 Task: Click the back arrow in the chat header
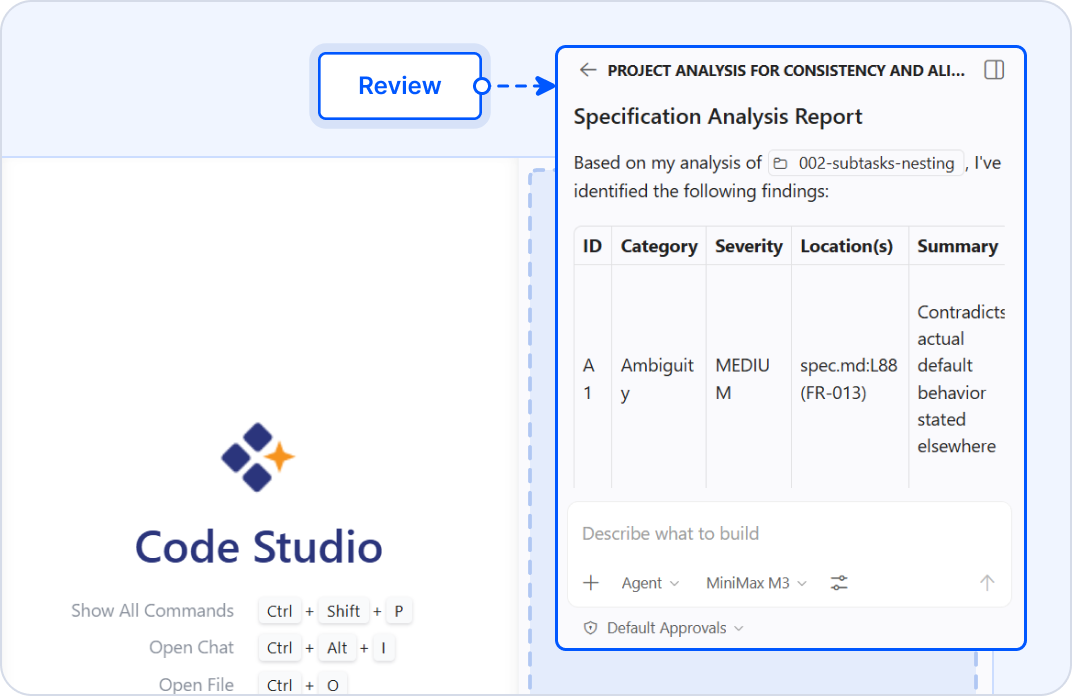587,70
